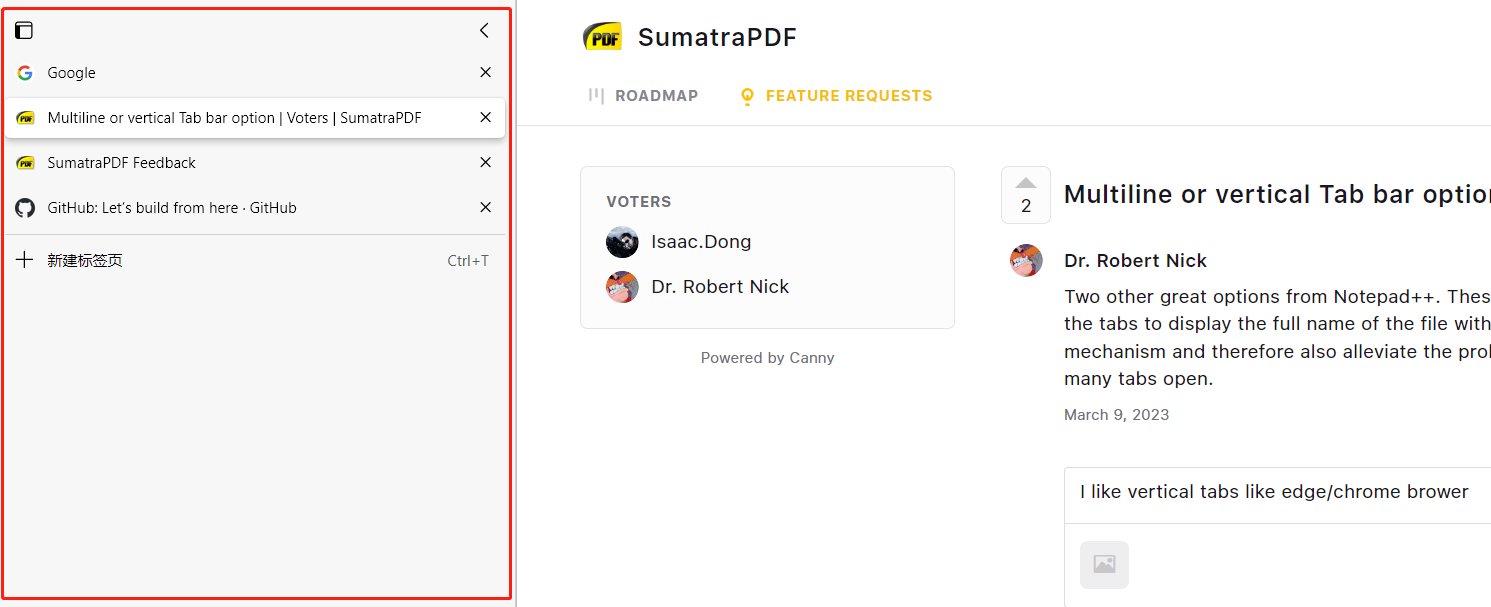Click the SumatraPDF Feedback tab favicon
Viewport: 1491px width, 607px height.
tap(25, 163)
